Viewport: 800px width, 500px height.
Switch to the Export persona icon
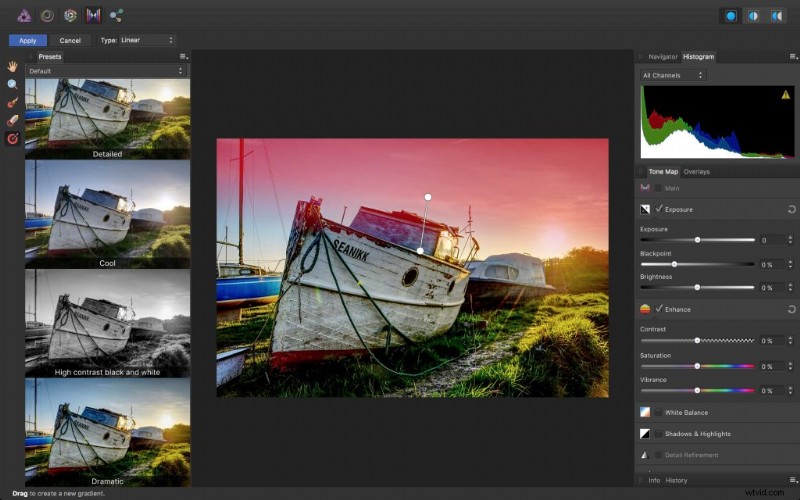(x=116, y=16)
